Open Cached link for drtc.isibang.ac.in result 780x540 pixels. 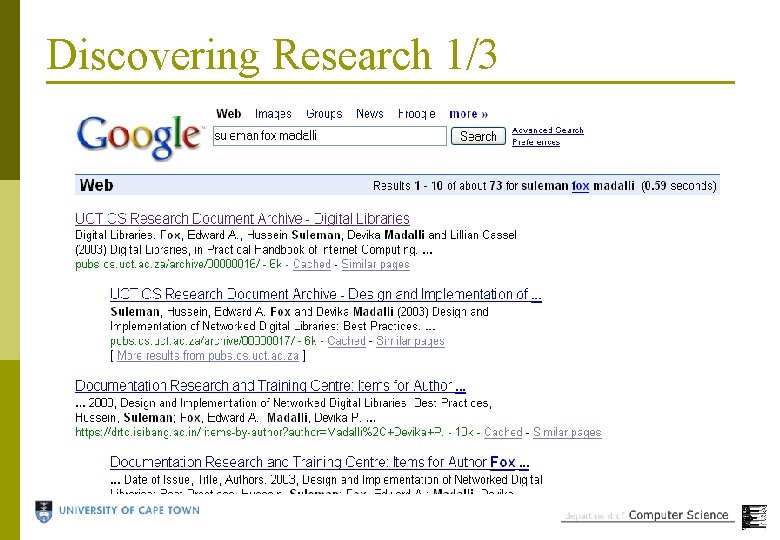pos(503,432)
